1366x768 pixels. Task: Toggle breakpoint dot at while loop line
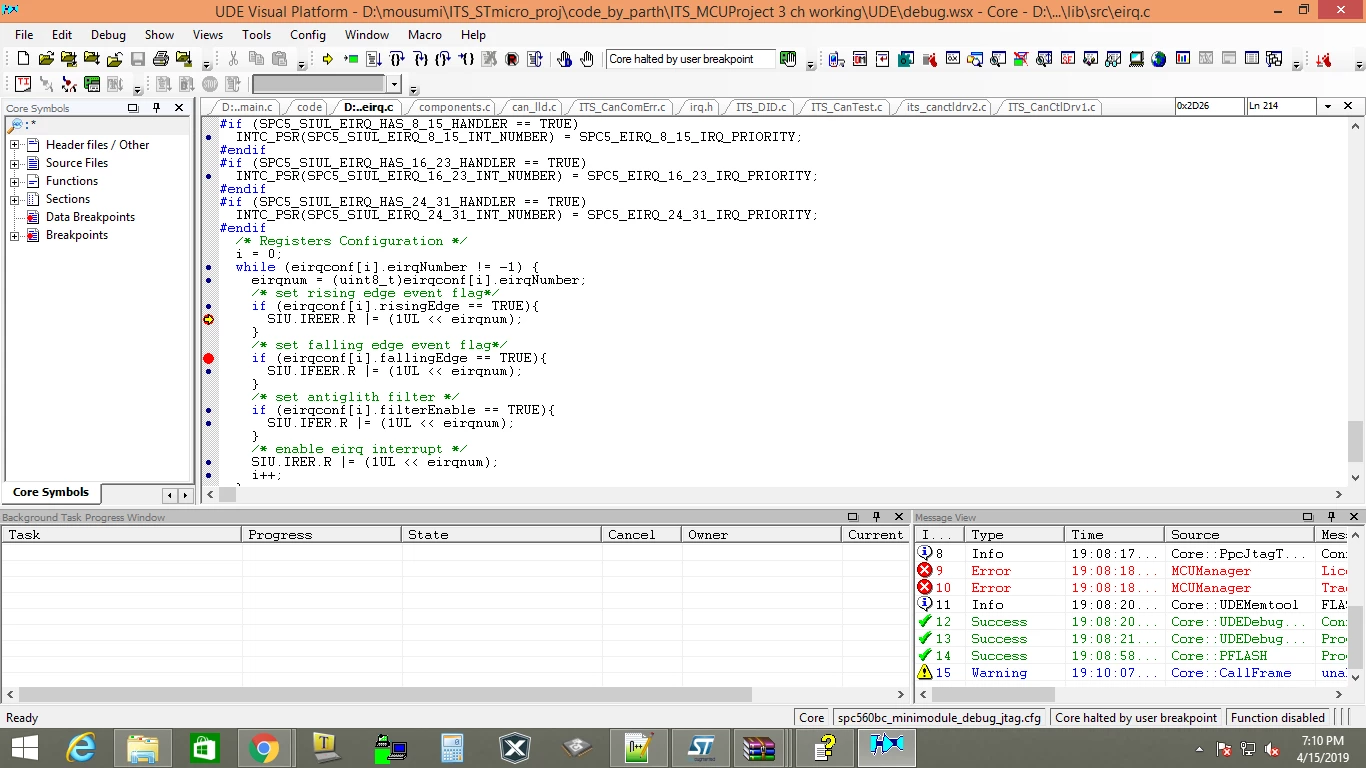(208, 267)
